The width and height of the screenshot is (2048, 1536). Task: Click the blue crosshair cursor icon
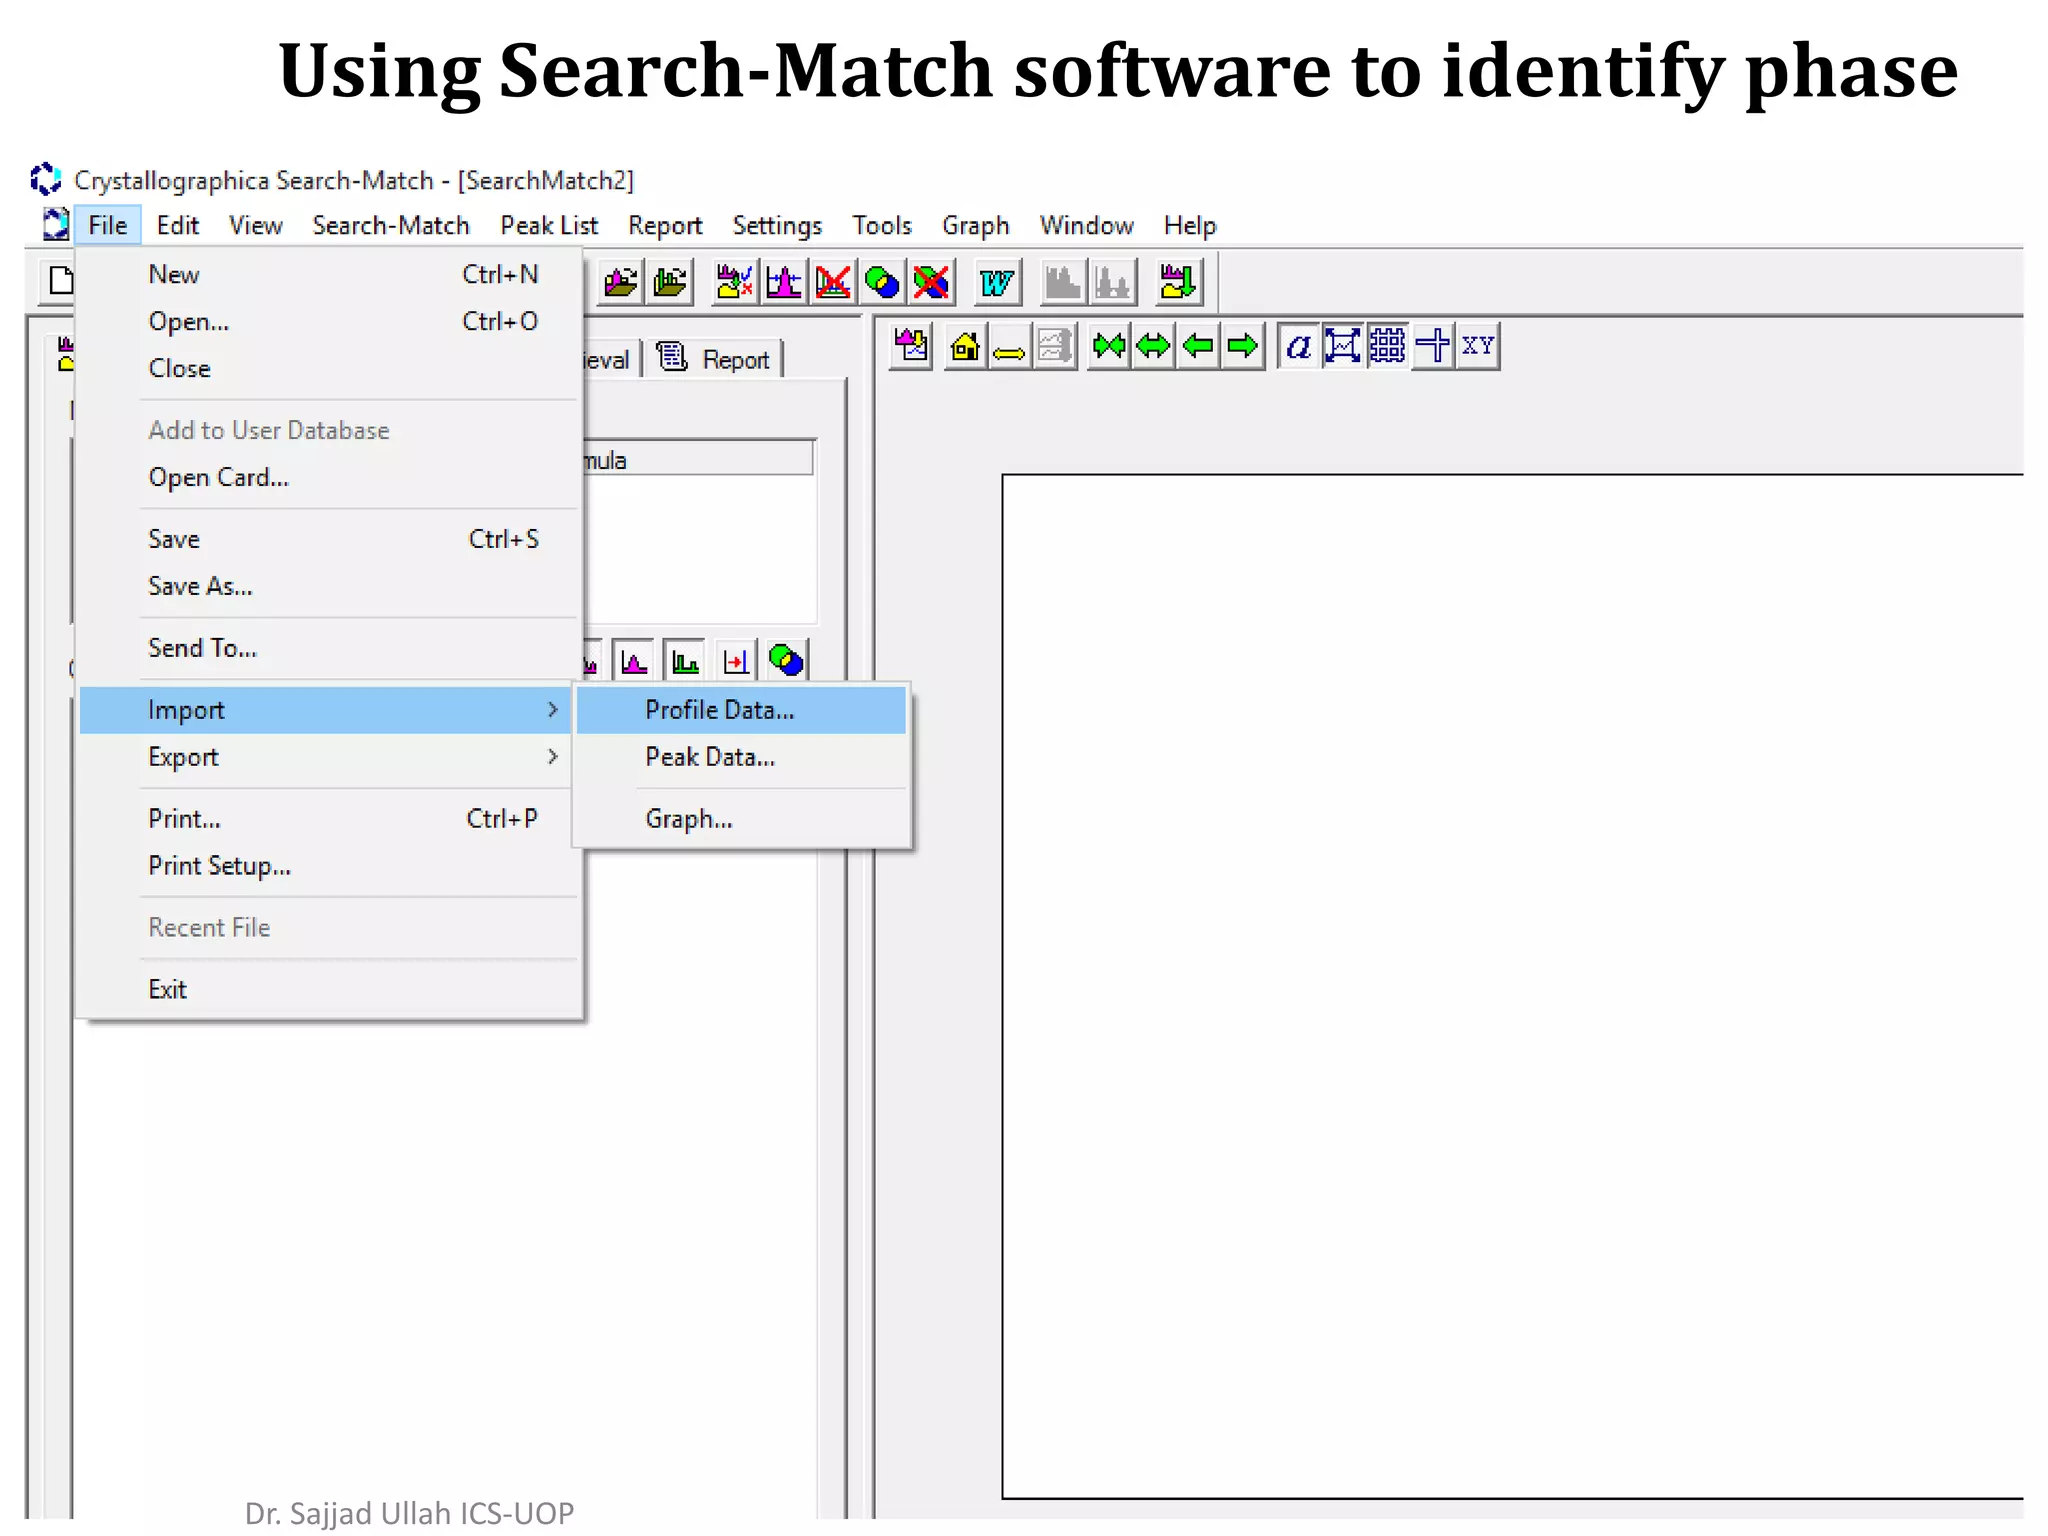[1433, 347]
